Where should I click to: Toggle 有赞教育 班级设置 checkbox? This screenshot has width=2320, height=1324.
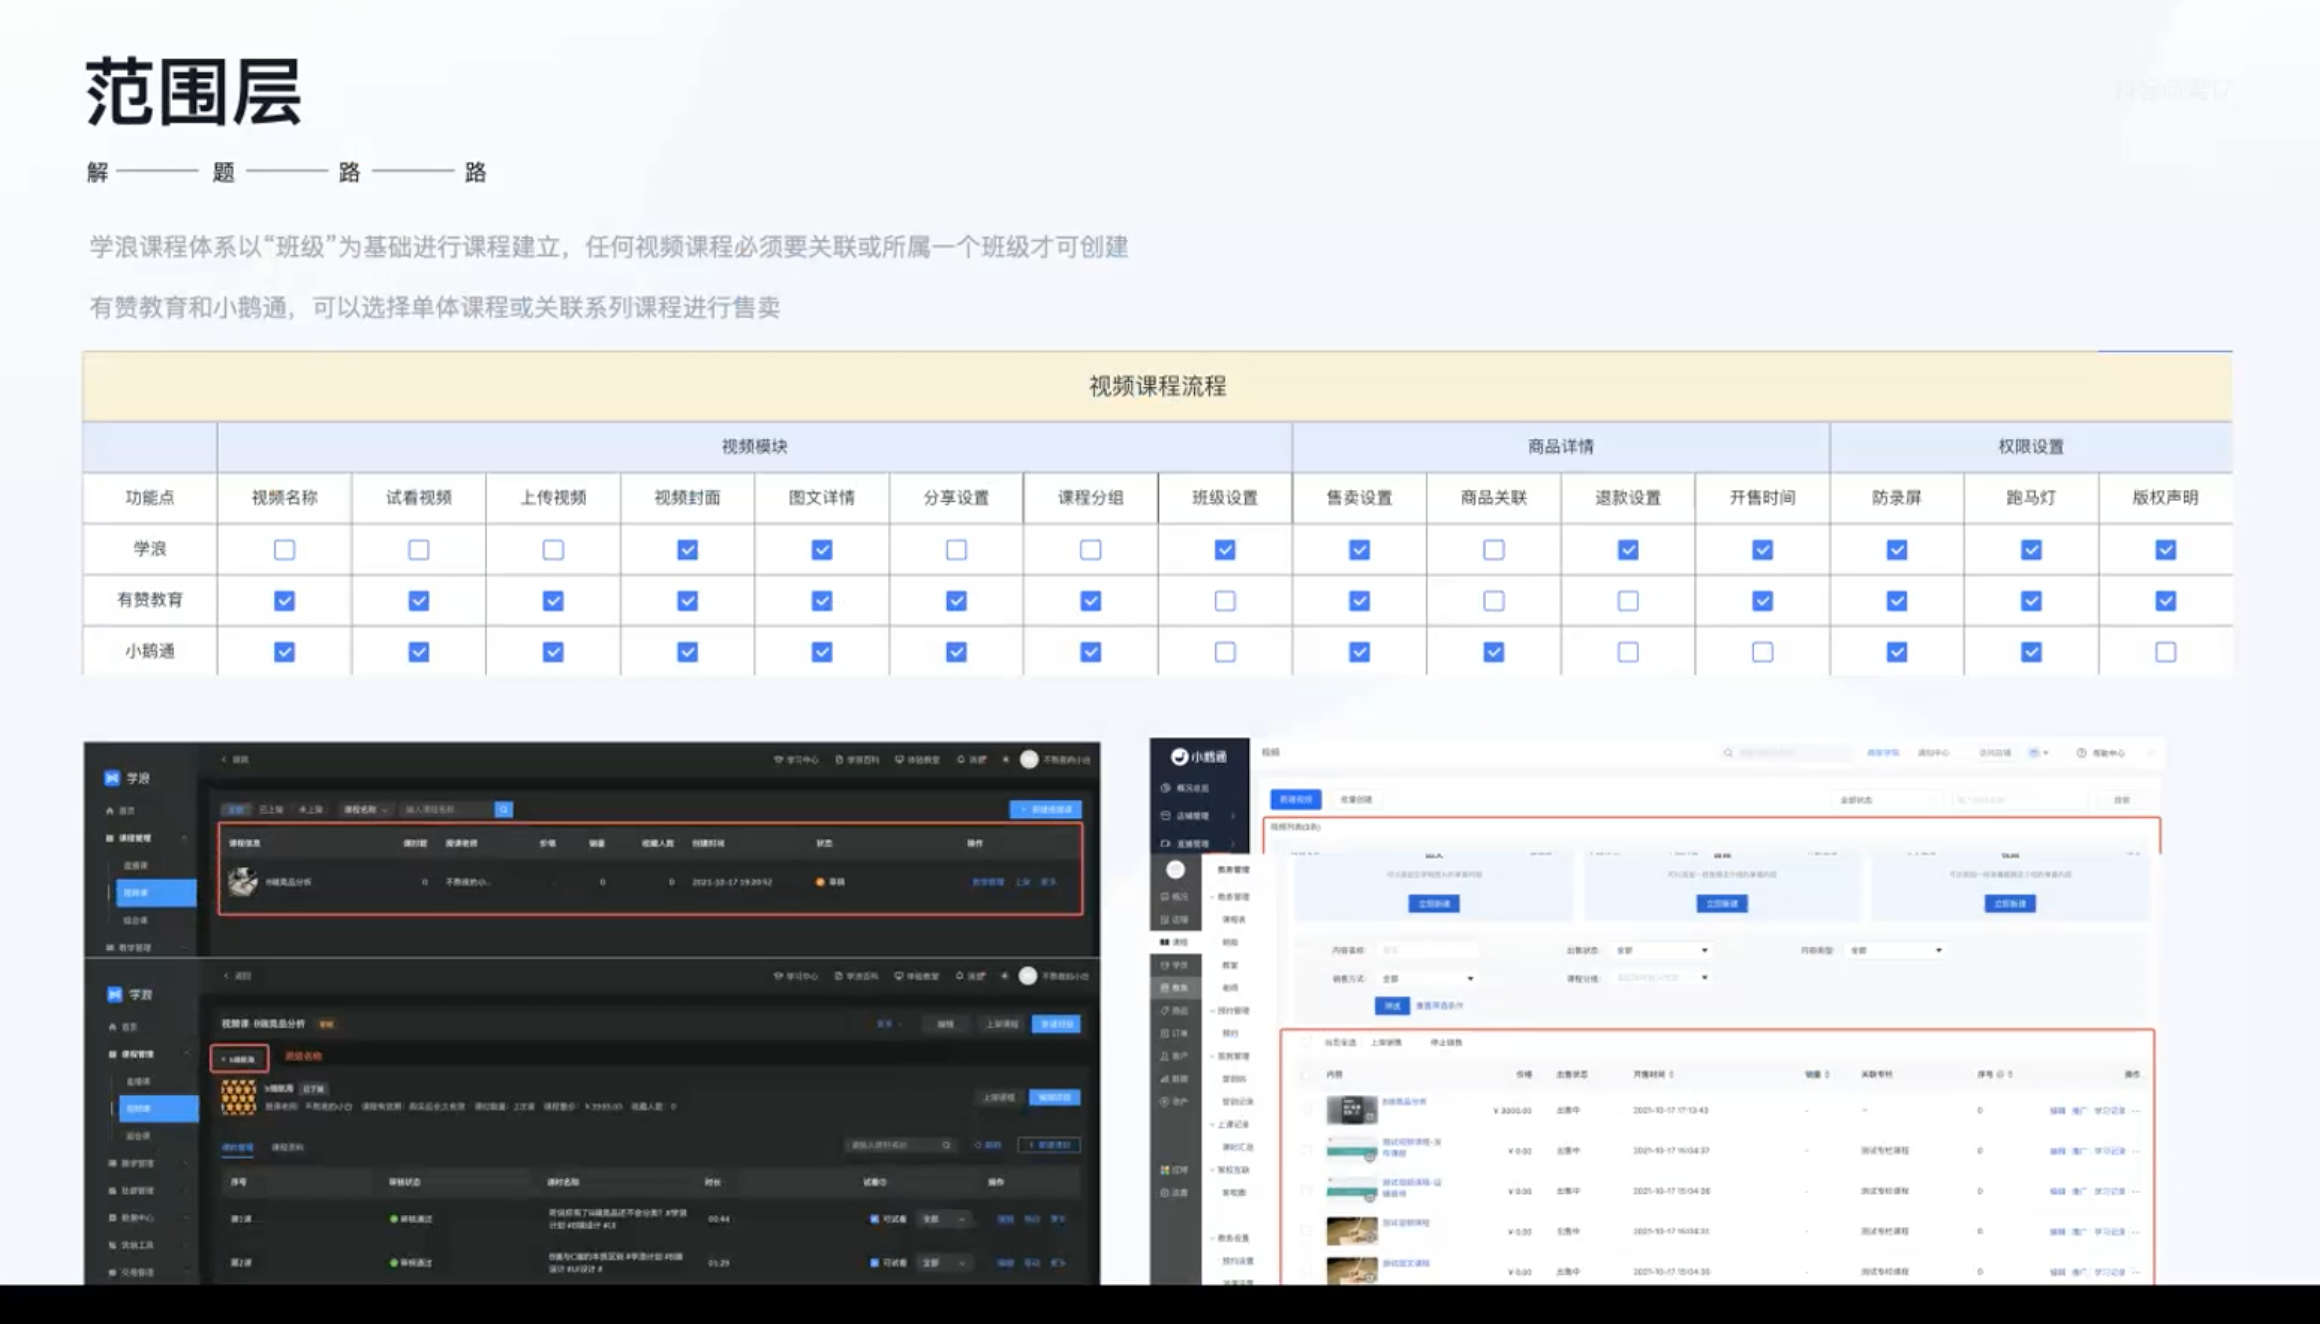pyautogui.click(x=1225, y=601)
